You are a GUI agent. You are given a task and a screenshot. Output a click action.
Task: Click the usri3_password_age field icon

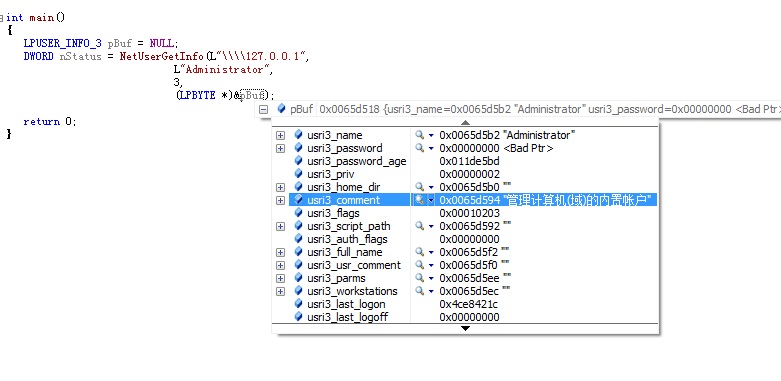pyautogui.click(x=298, y=160)
